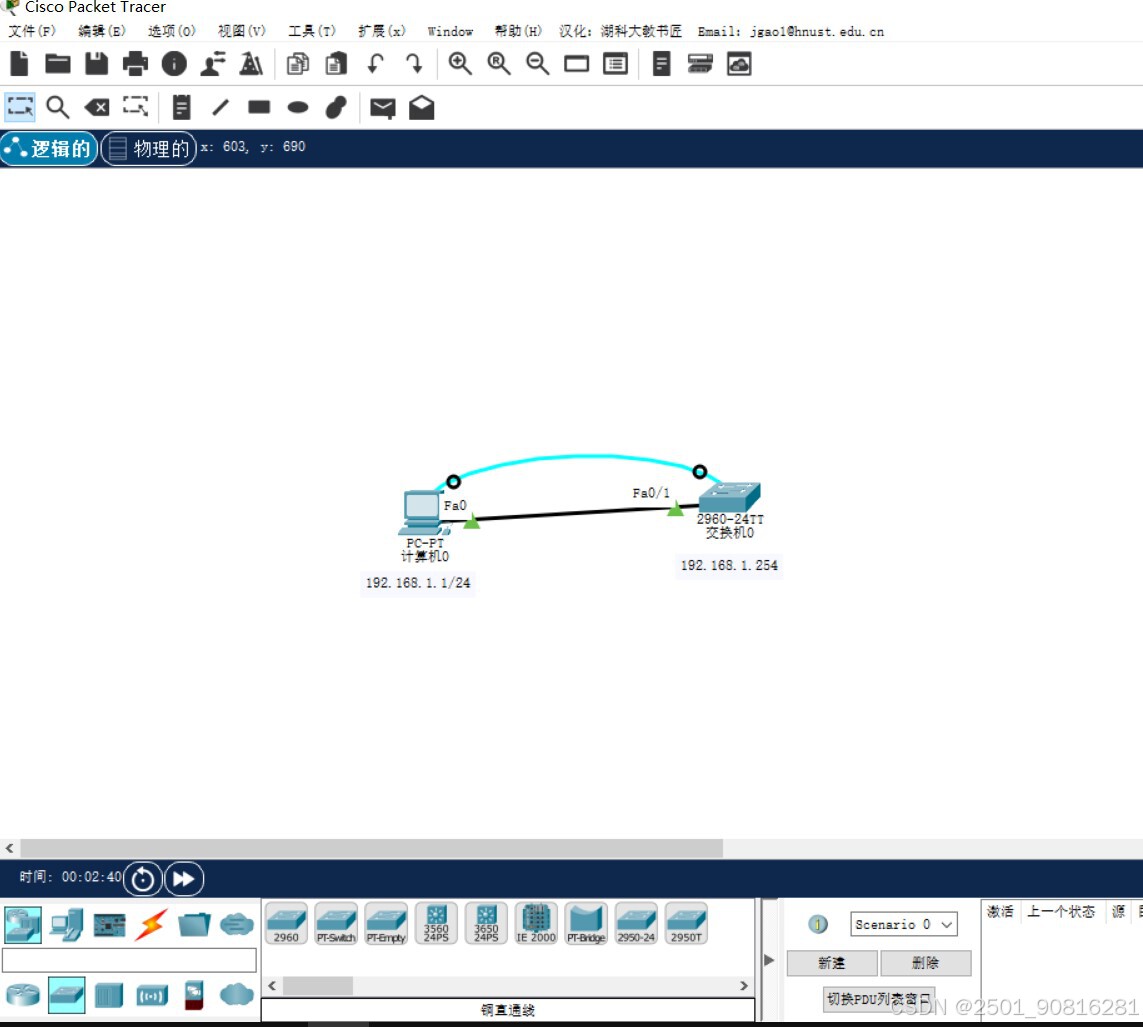Open the 视图(V) menu
This screenshot has width=1143, height=1027.
(x=241, y=31)
